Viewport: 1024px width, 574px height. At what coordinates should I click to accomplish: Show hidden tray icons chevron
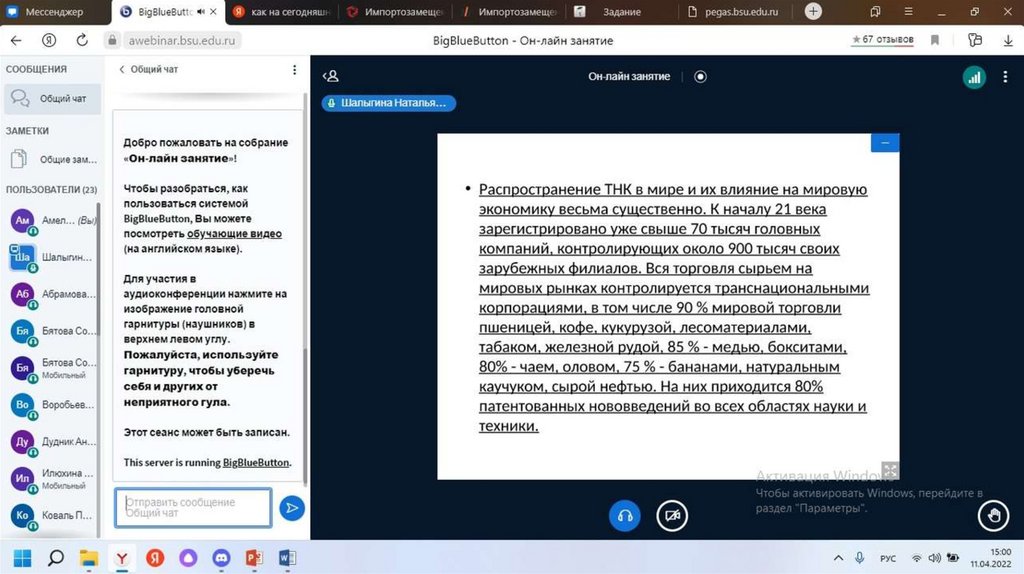[838, 558]
